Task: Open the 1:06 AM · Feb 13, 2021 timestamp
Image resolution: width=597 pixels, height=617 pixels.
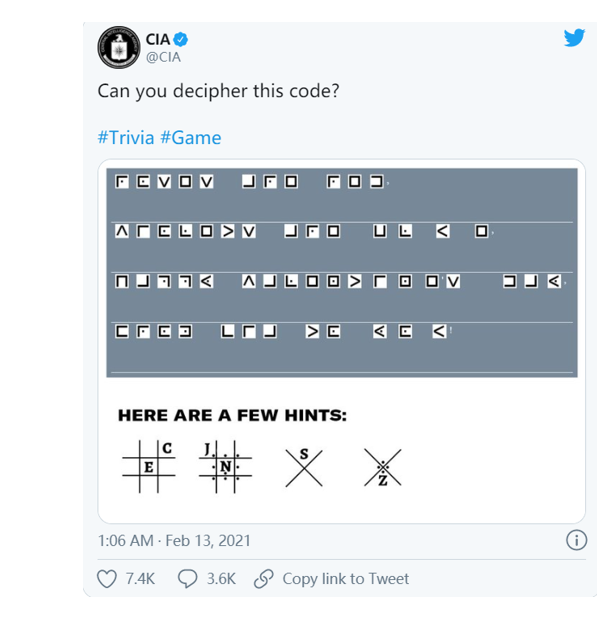Action: click(174, 541)
